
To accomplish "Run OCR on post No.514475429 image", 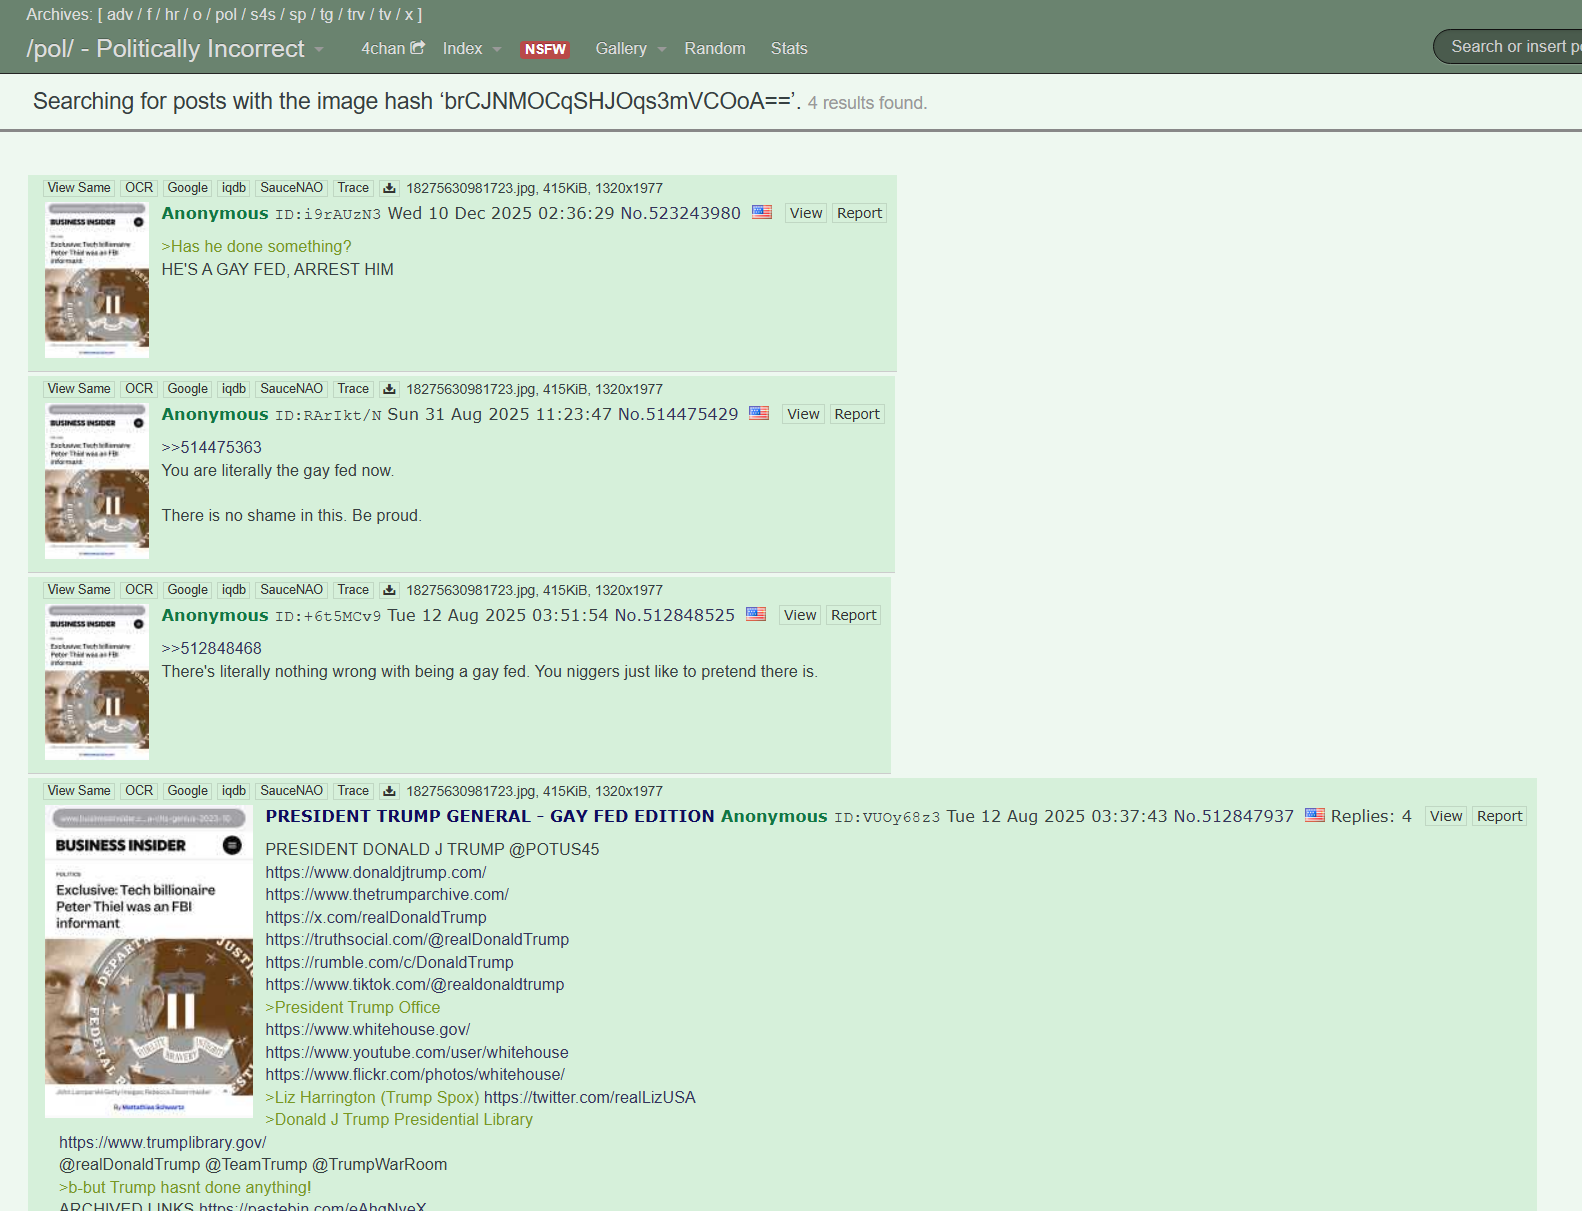I will coord(139,389).
